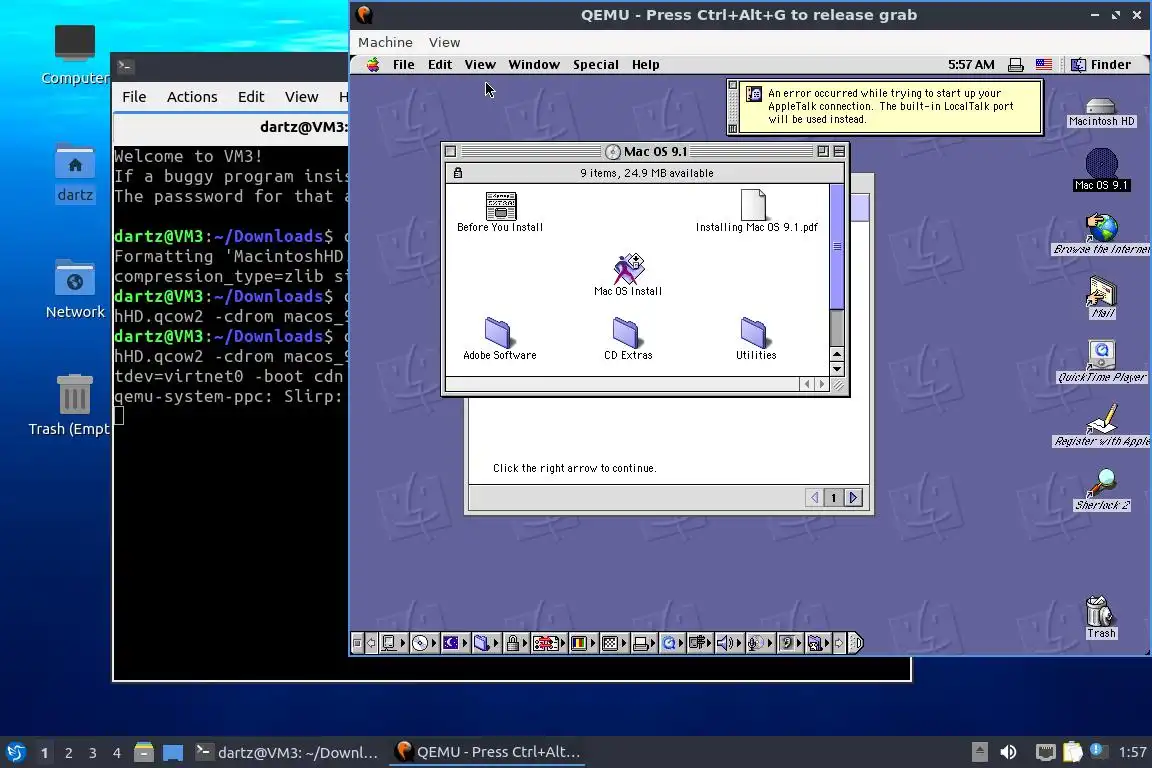Click the taskbar volume speaker icon
Viewport: 1152px width, 768px height.
click(x=1009, y=752)
